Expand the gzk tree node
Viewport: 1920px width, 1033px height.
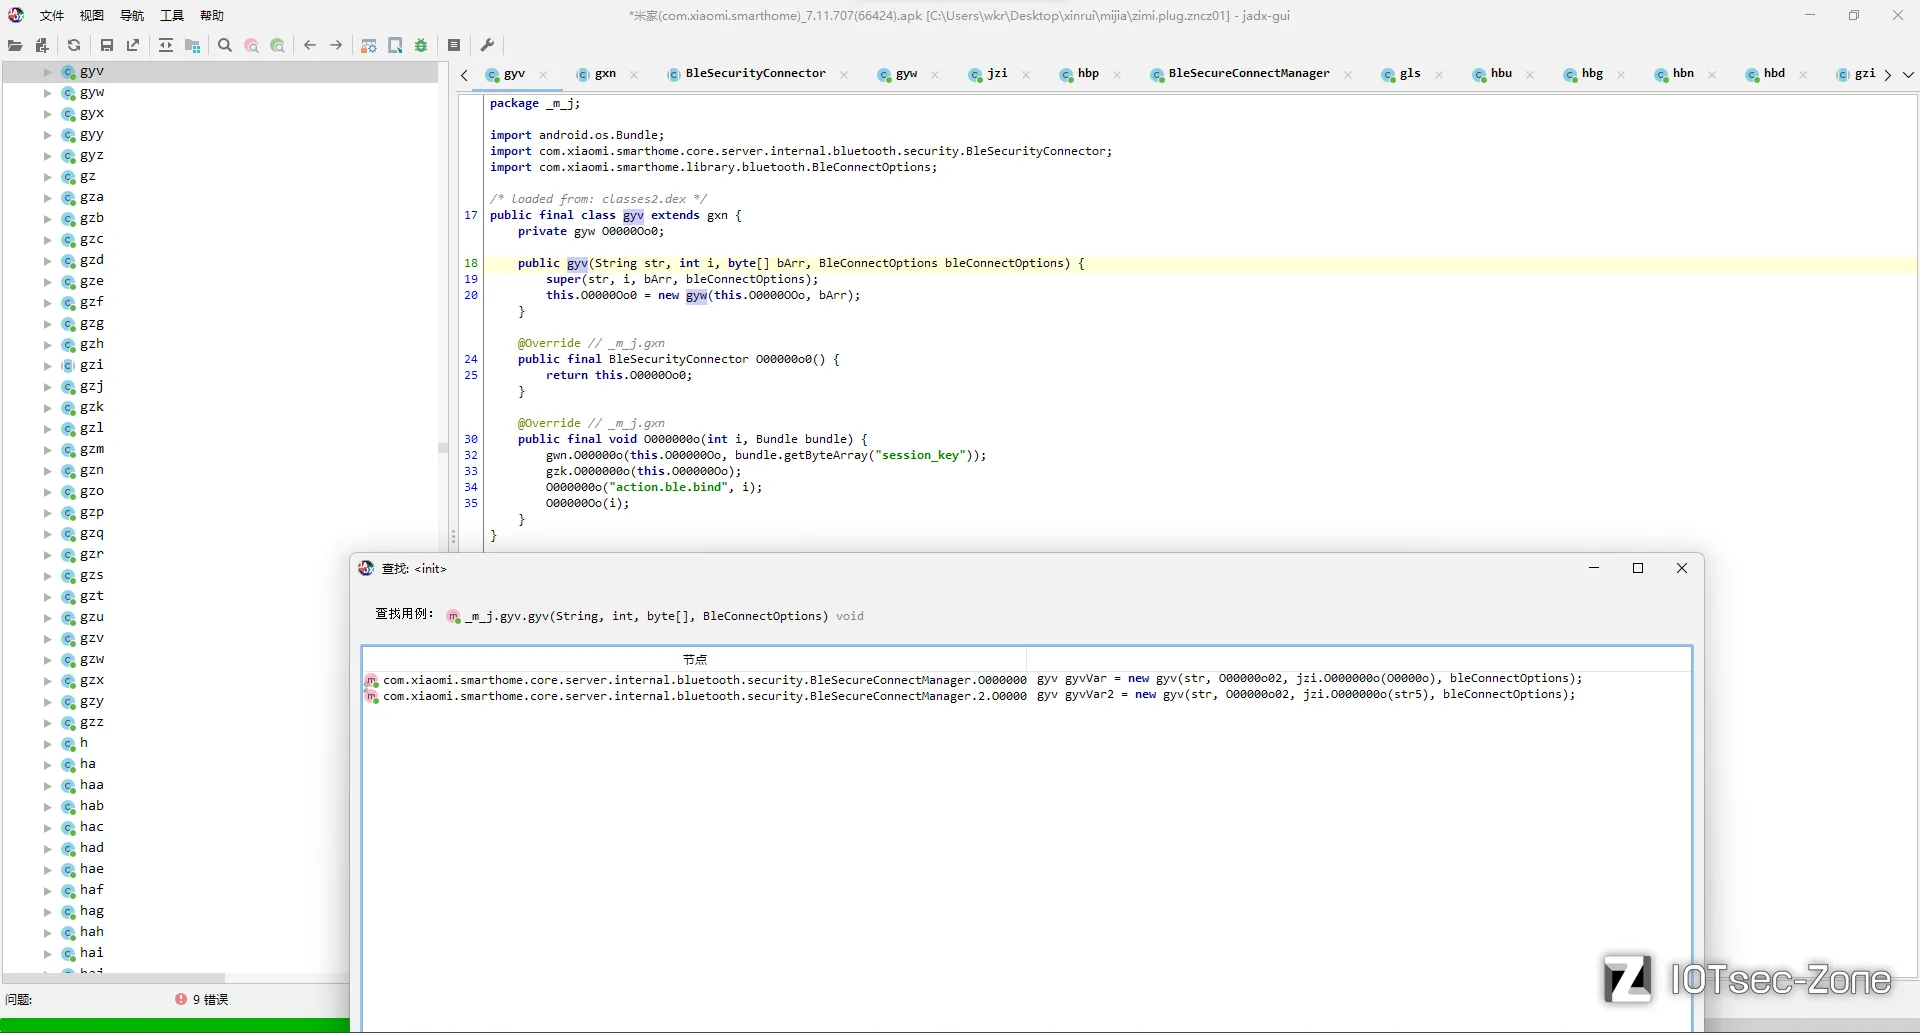47,408
